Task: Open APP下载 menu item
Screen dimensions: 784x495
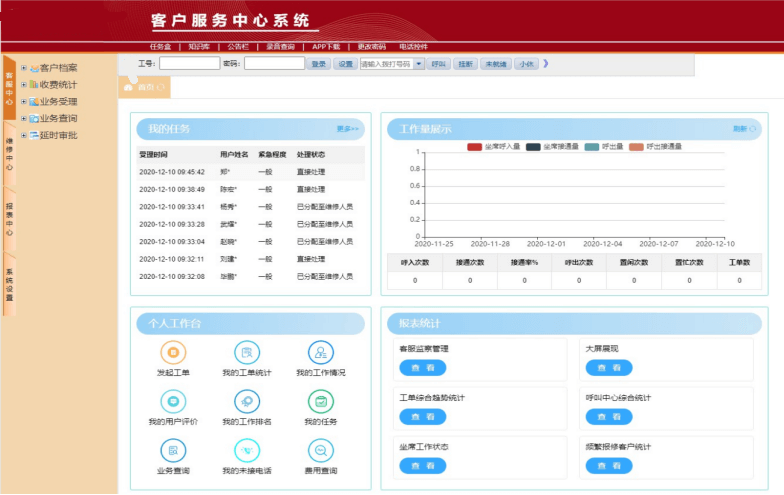Action: click(326, 46)
